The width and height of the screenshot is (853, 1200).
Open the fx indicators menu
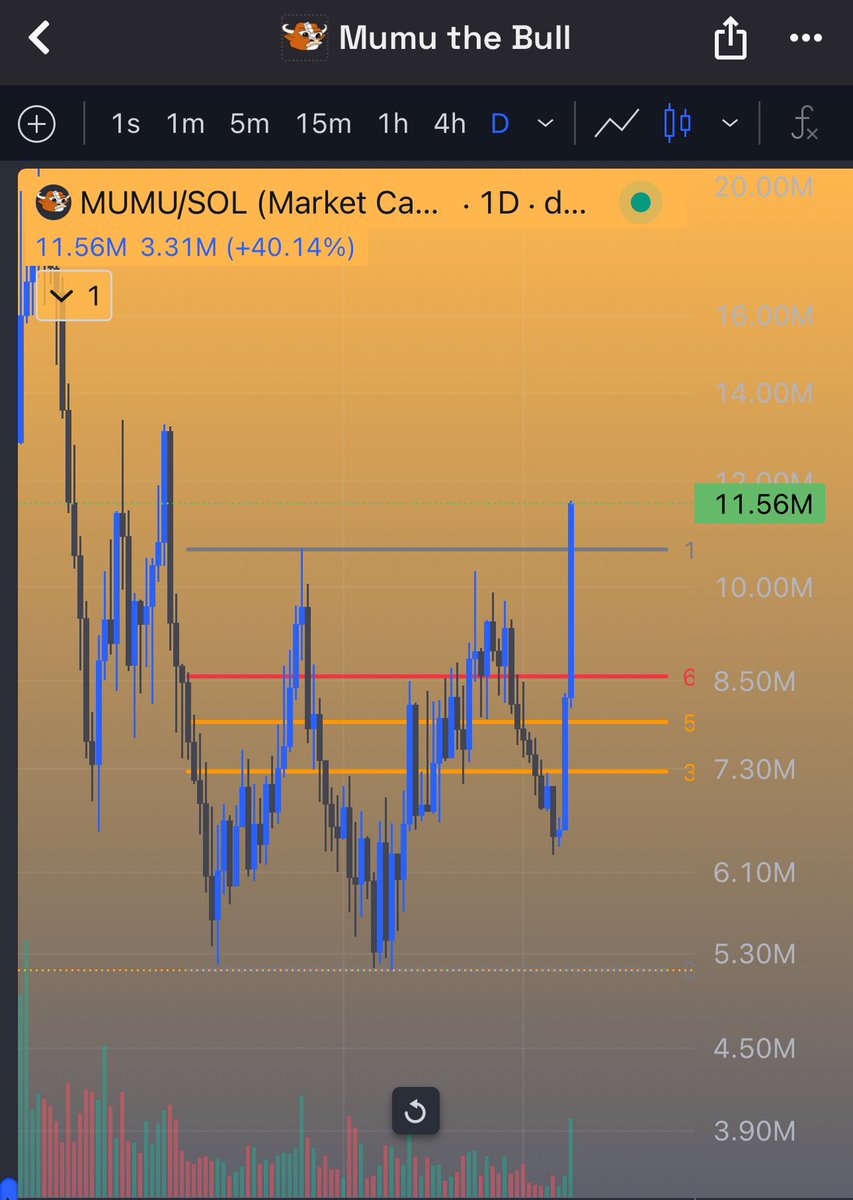pos(804,125)
